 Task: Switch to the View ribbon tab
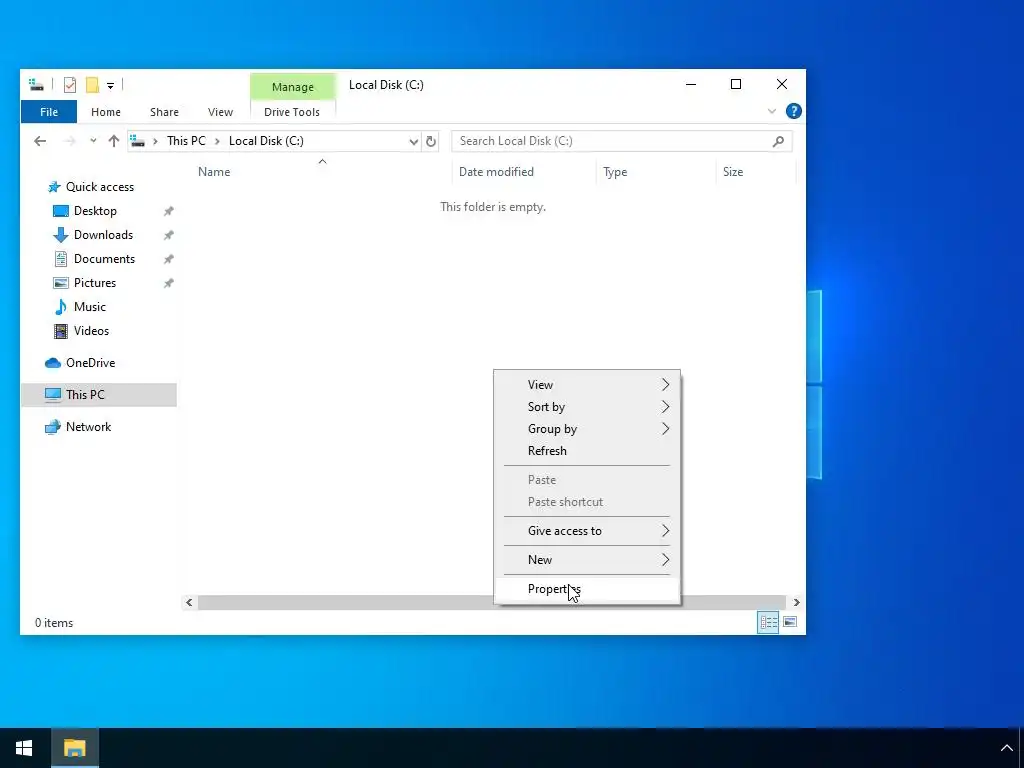pos(220,112)
